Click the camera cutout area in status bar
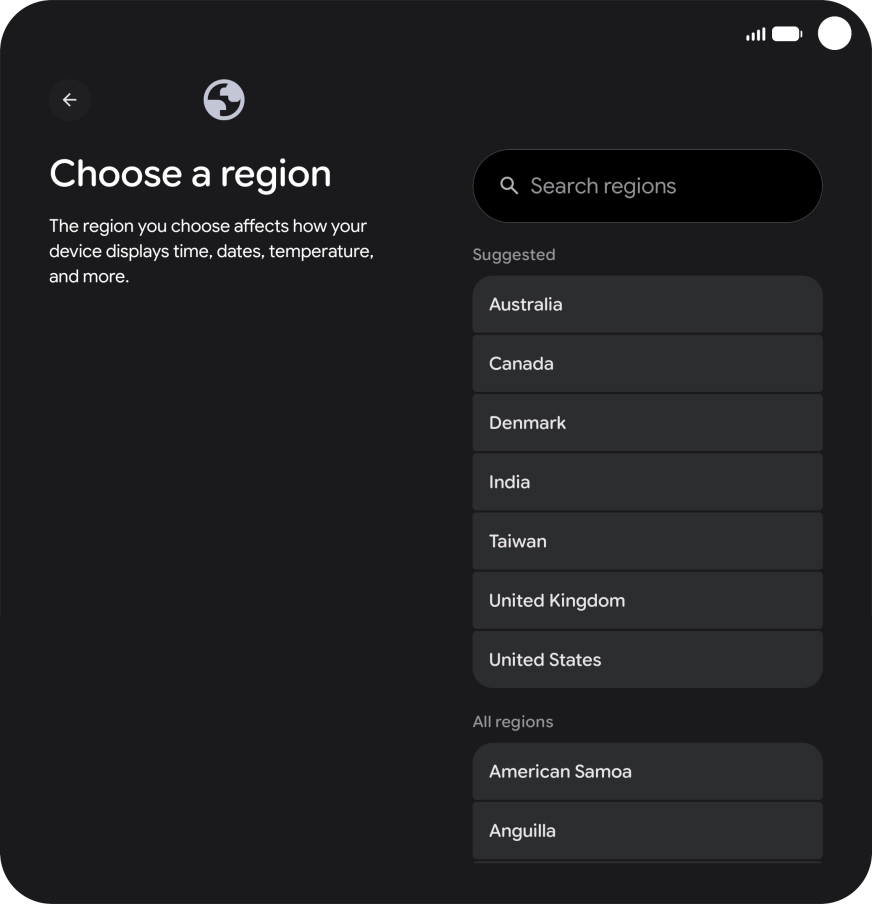Screen dimensions: 872x904 pos(834,34)
